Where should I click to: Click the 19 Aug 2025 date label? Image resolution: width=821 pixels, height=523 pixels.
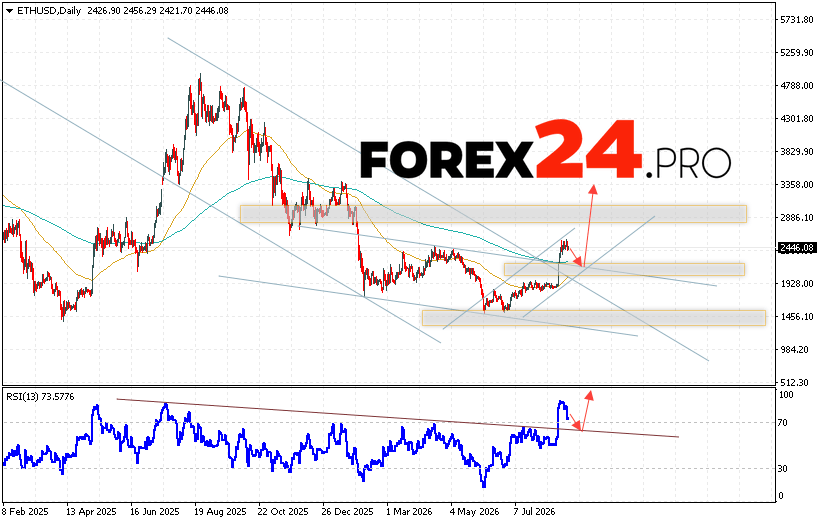[x=220, y=511]
